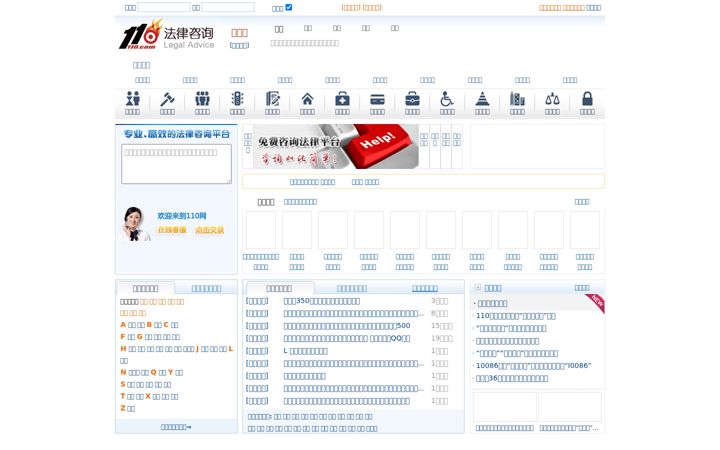Open the news item starting with 110

[516, 316]
